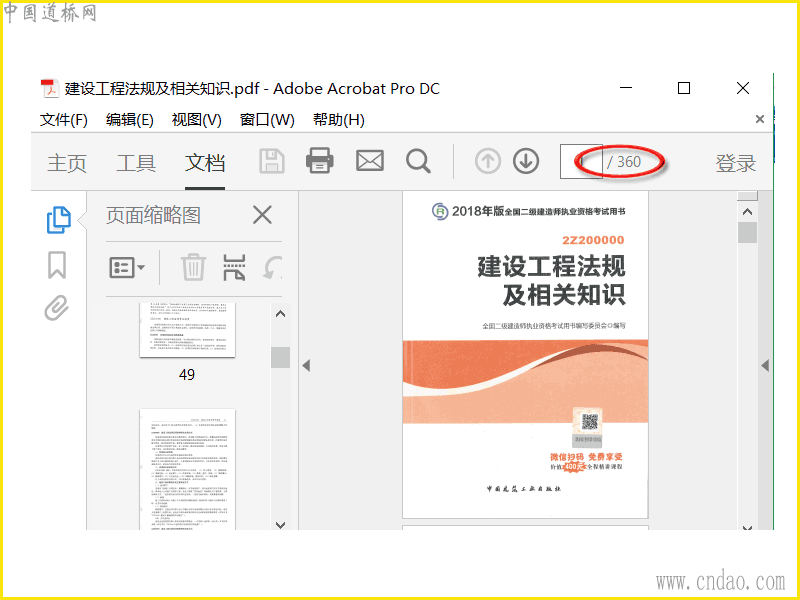Select page 49 thumbnail
This screenshot has height=600, width=800.
[x=187, y=330]
